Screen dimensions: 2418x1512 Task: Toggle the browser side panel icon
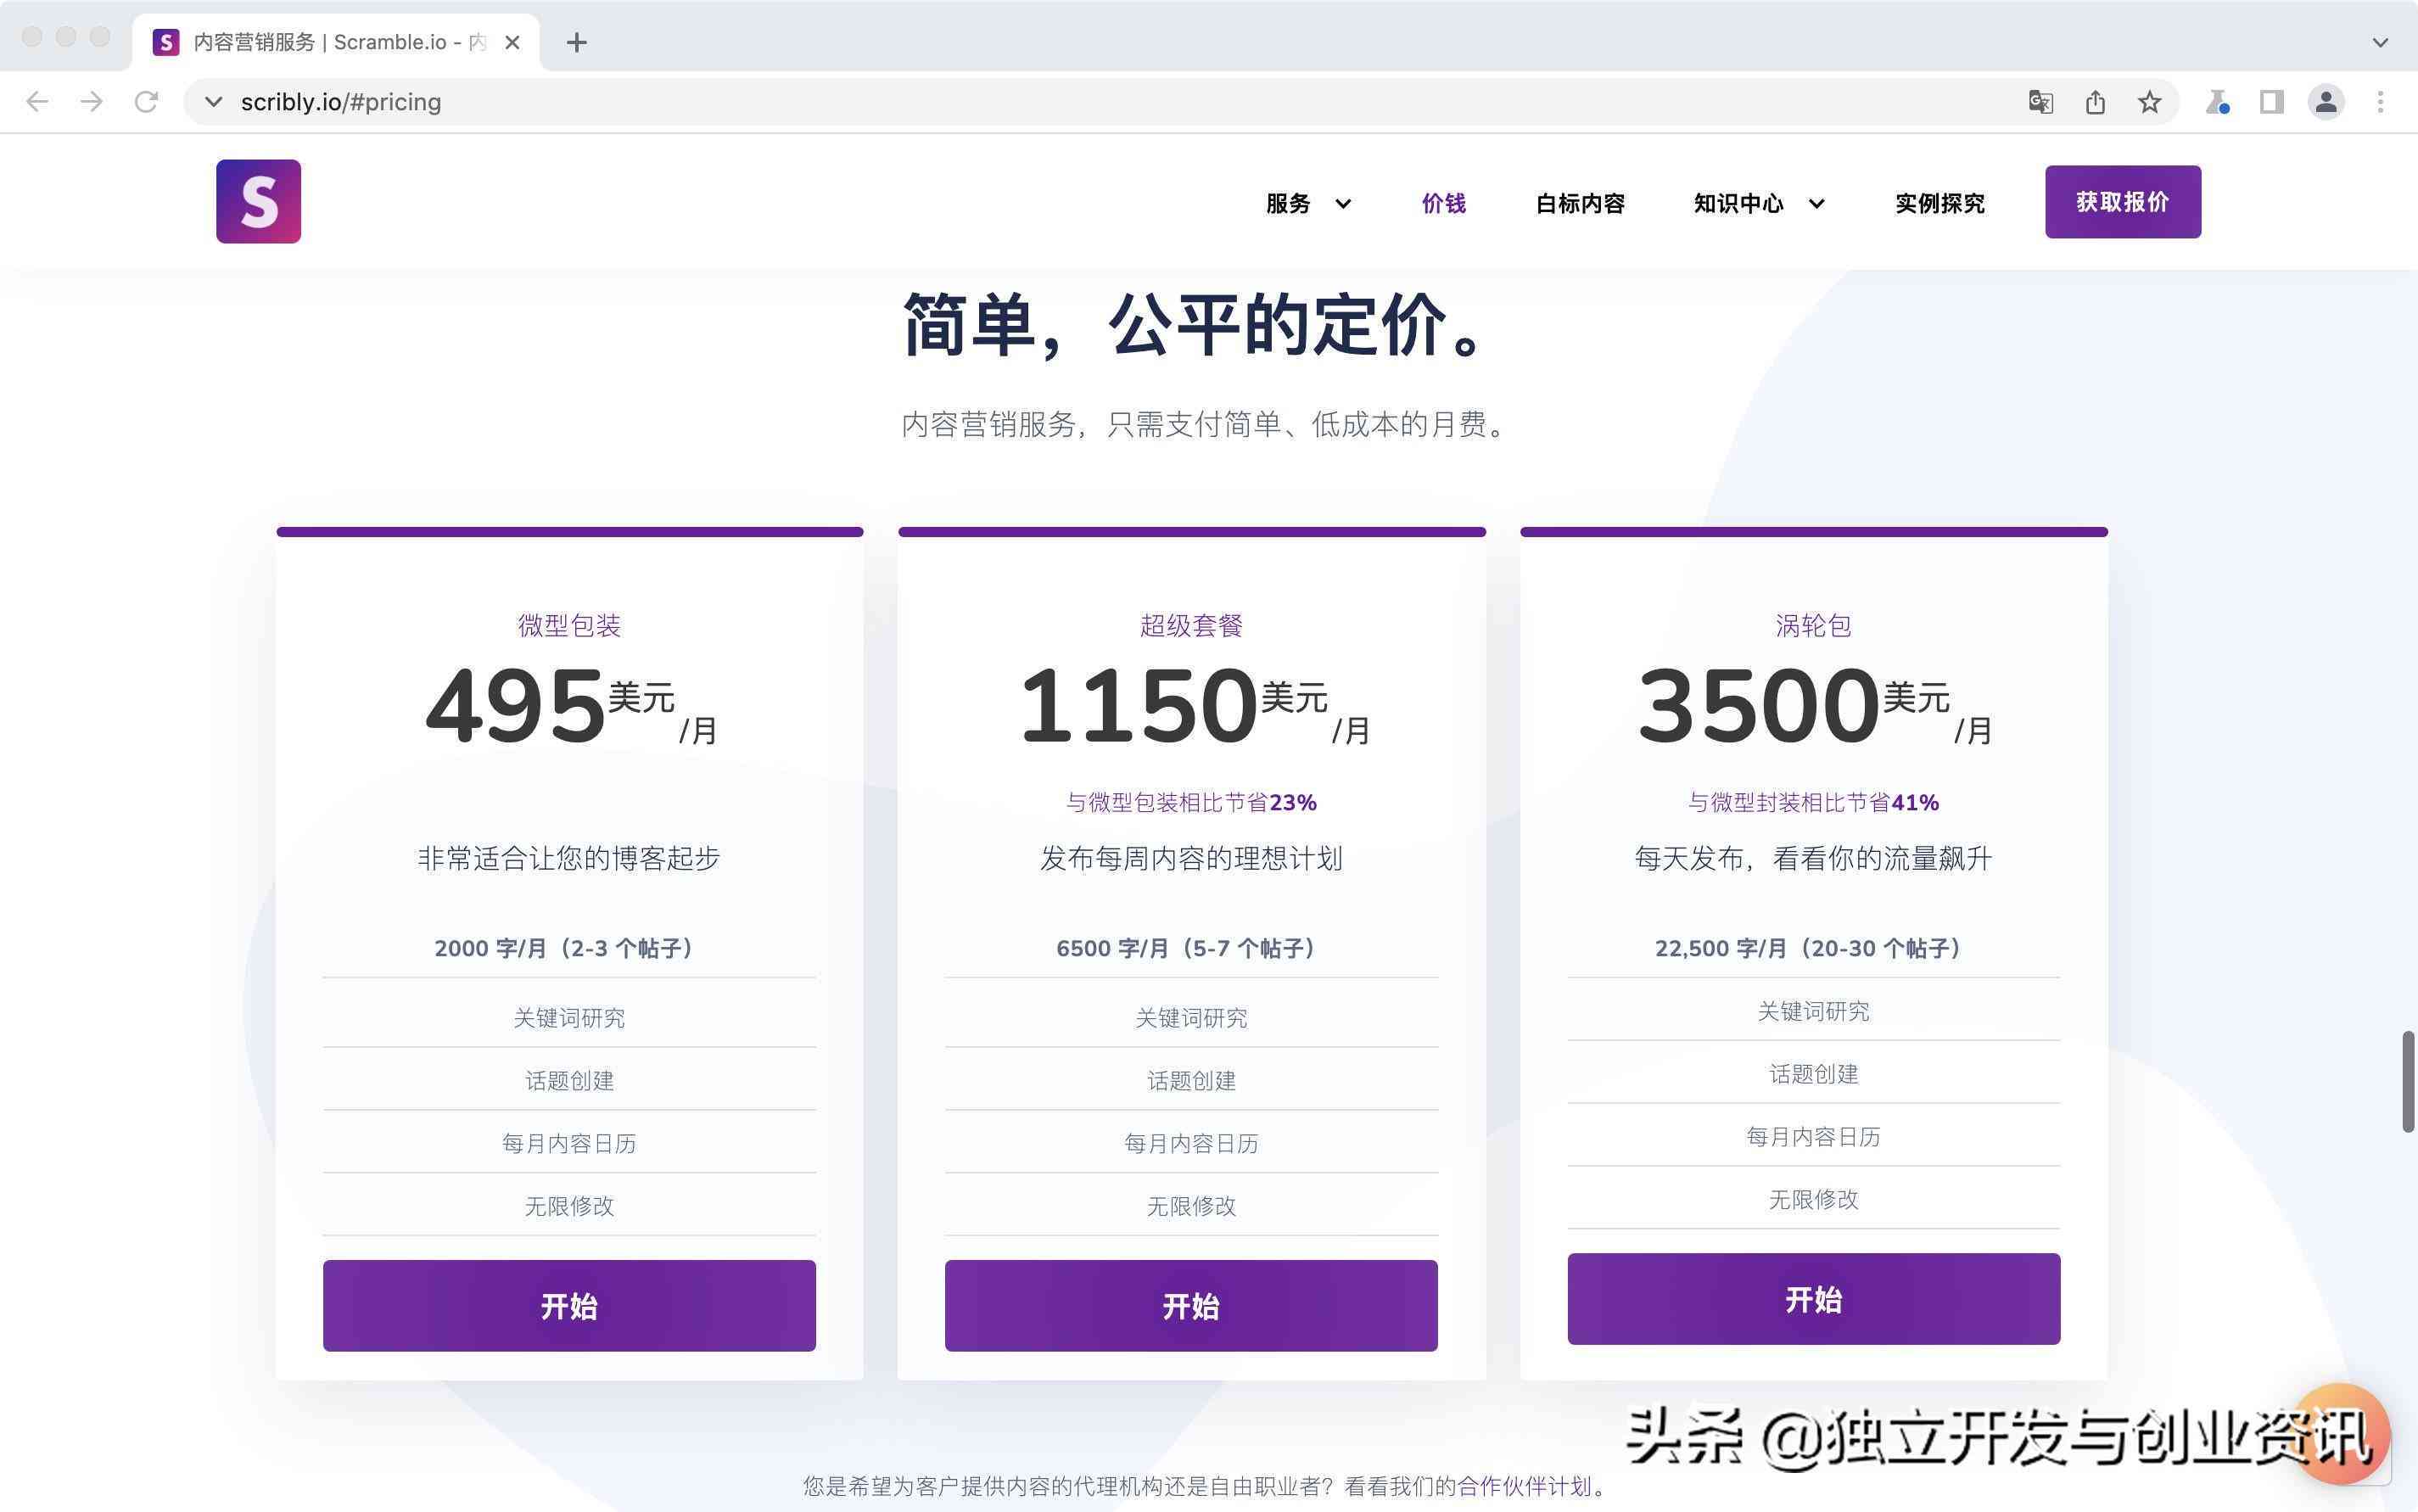tap(2271, 102)
